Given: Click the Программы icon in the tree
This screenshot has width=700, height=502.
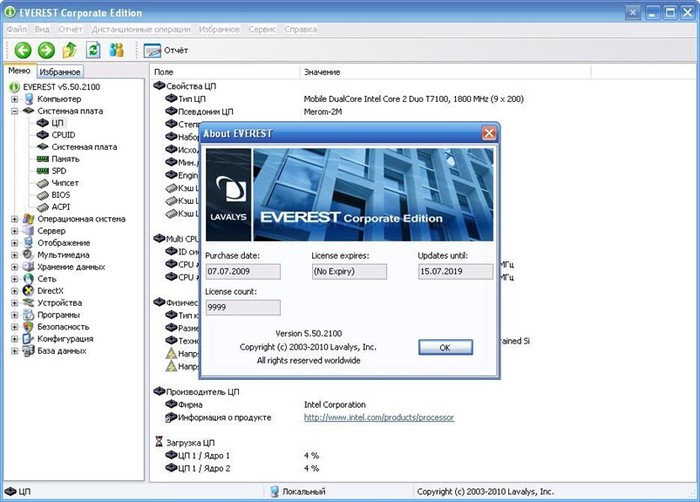Looking at the screenshot, I should (x=29, y=315).
